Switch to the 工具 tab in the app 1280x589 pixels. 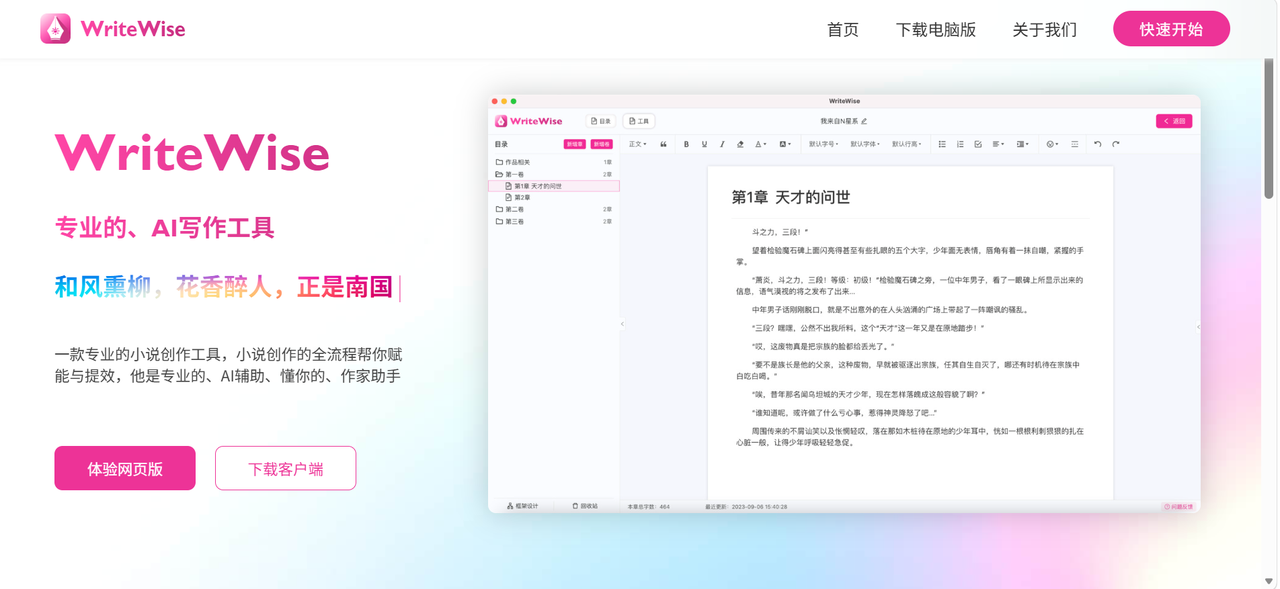pyautogui.click(x=639, y=121)
